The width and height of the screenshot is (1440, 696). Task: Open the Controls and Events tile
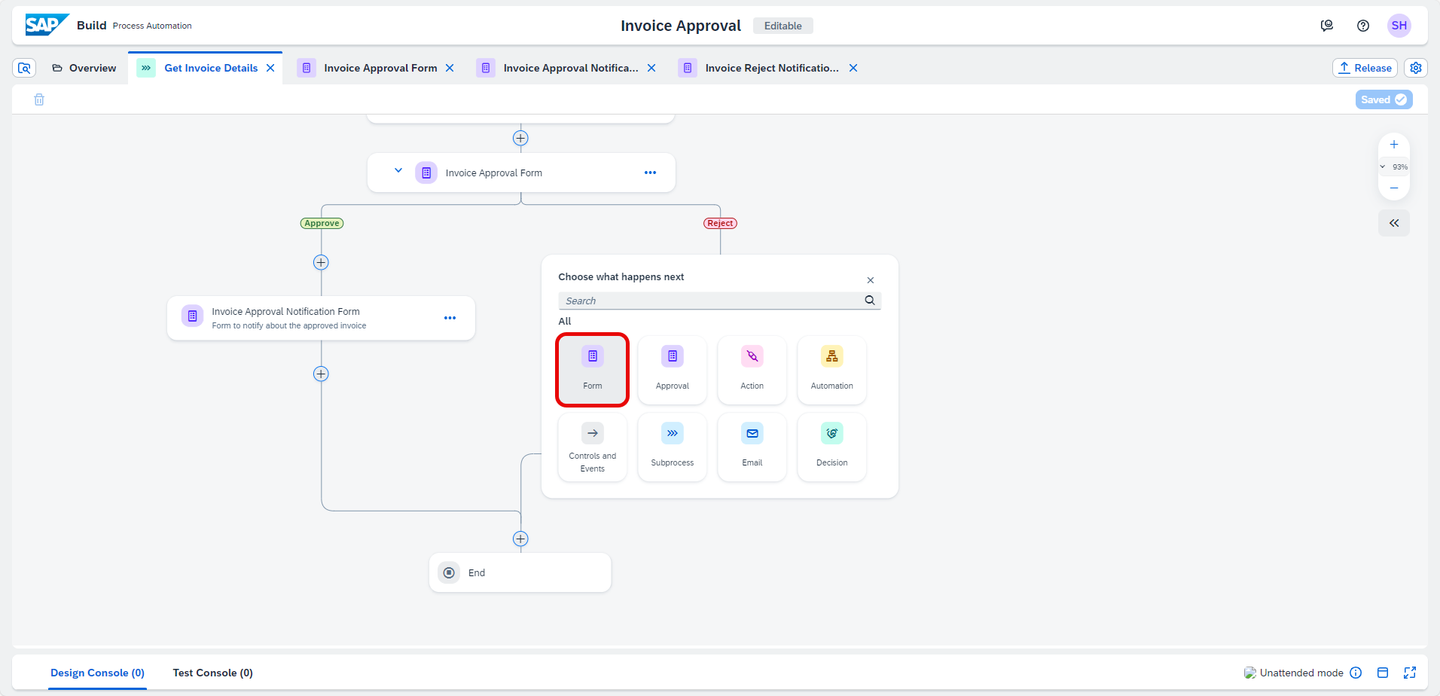click(x=592, y=447)
